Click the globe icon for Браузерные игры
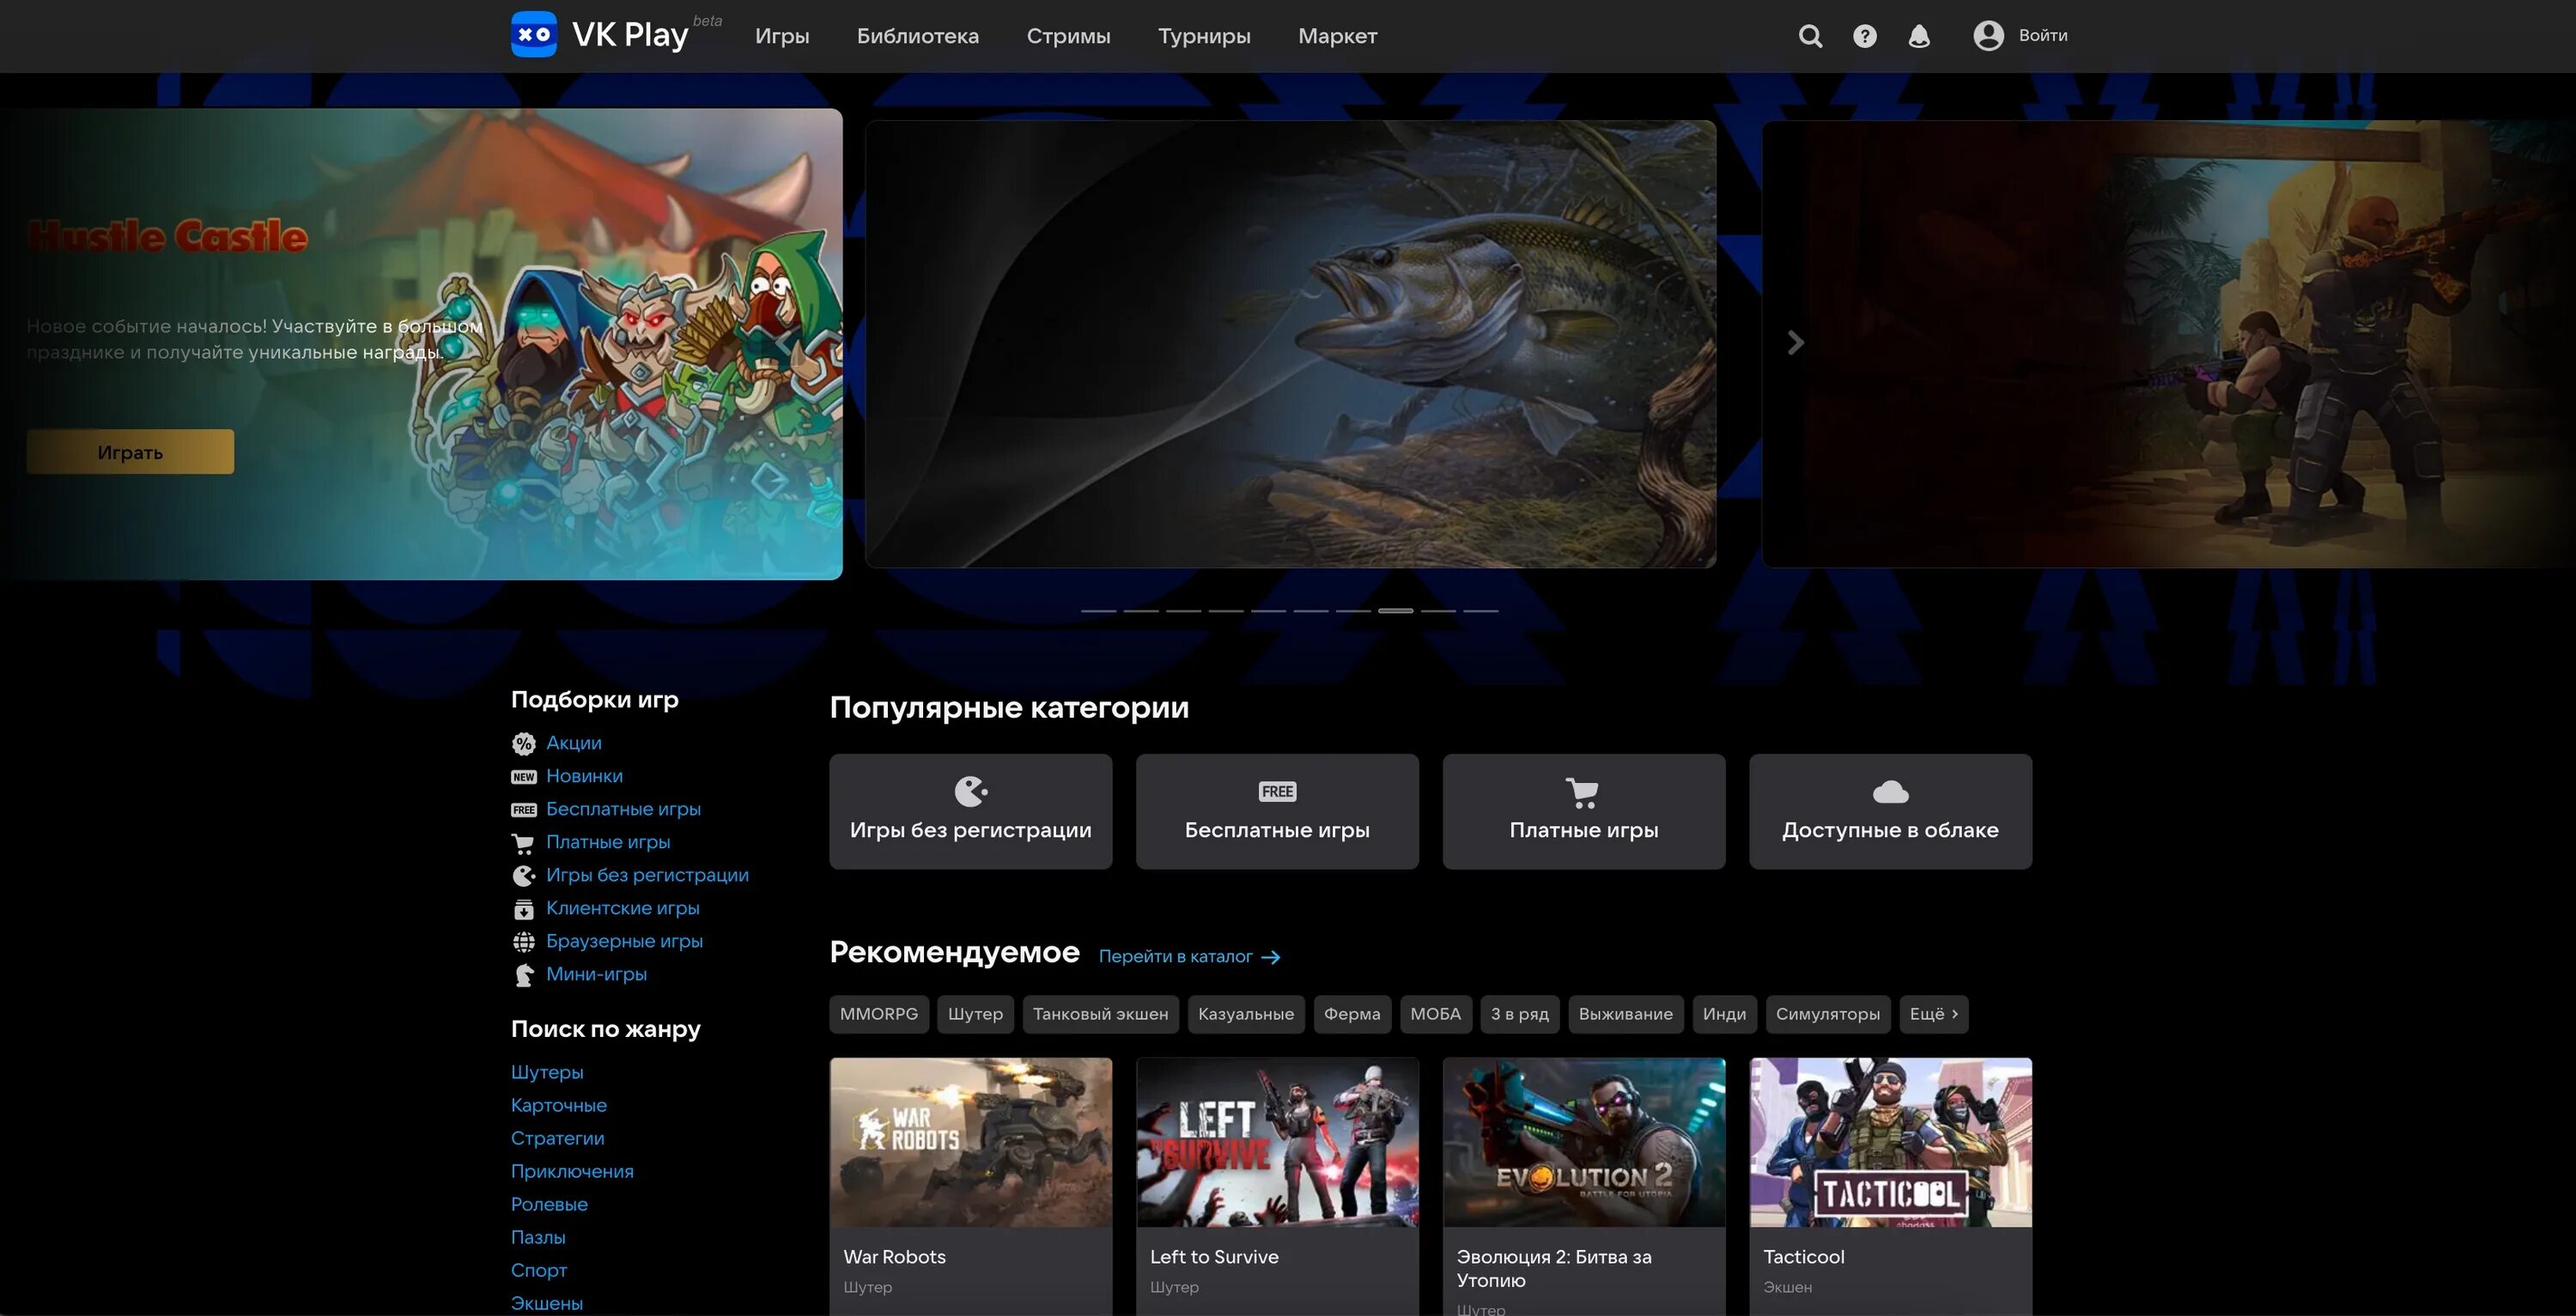The width and height of the screenshot is (2576, 1316). click(x=523, y=941)
